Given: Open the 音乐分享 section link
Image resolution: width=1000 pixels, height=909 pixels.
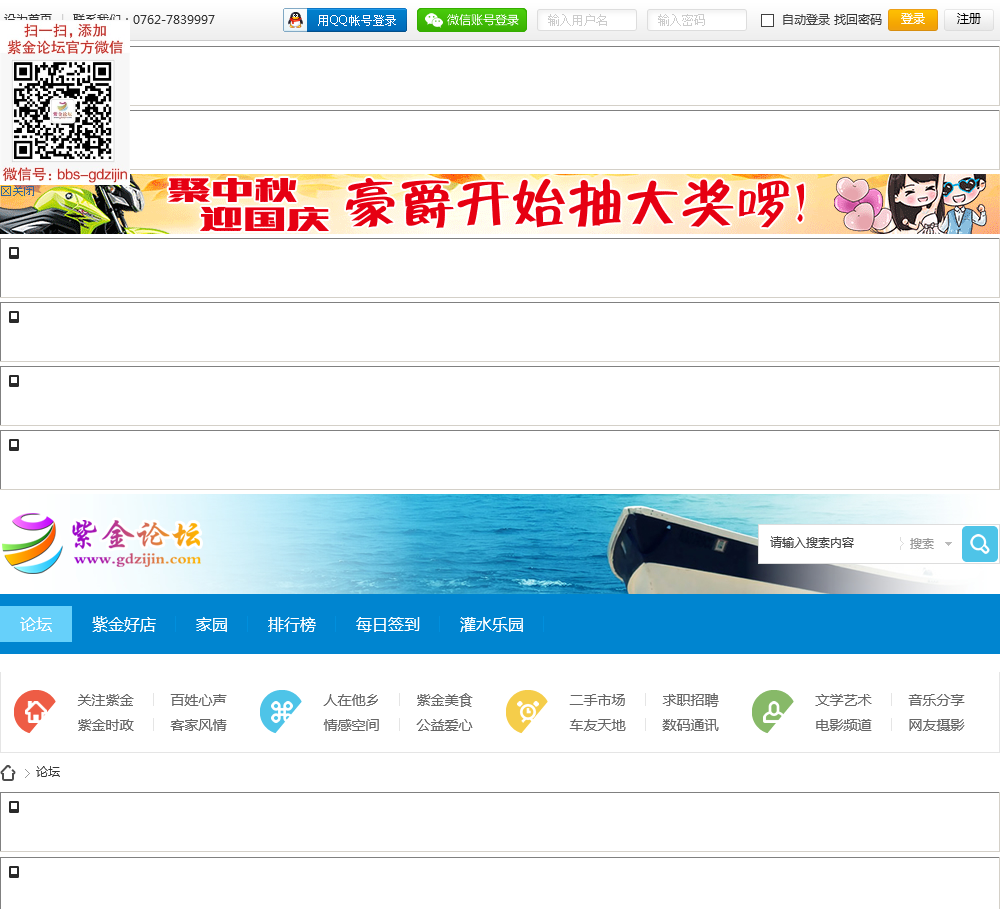Looking at the screenshot, I should [x=937, y=700].
